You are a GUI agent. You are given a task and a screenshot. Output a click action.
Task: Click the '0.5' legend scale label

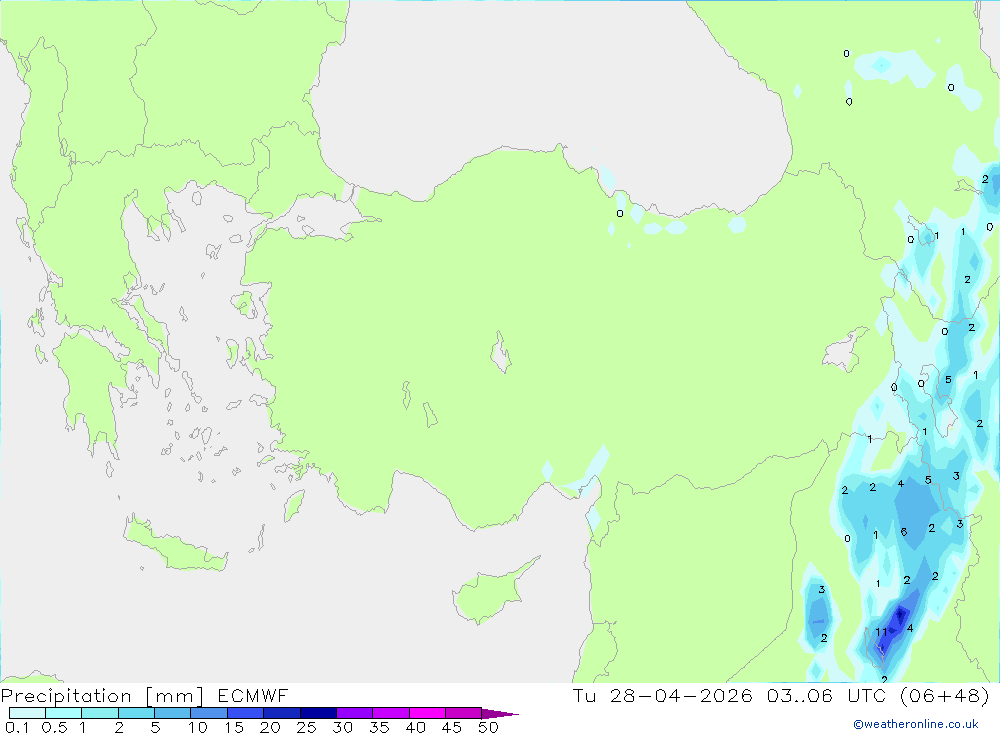[55, 727]
